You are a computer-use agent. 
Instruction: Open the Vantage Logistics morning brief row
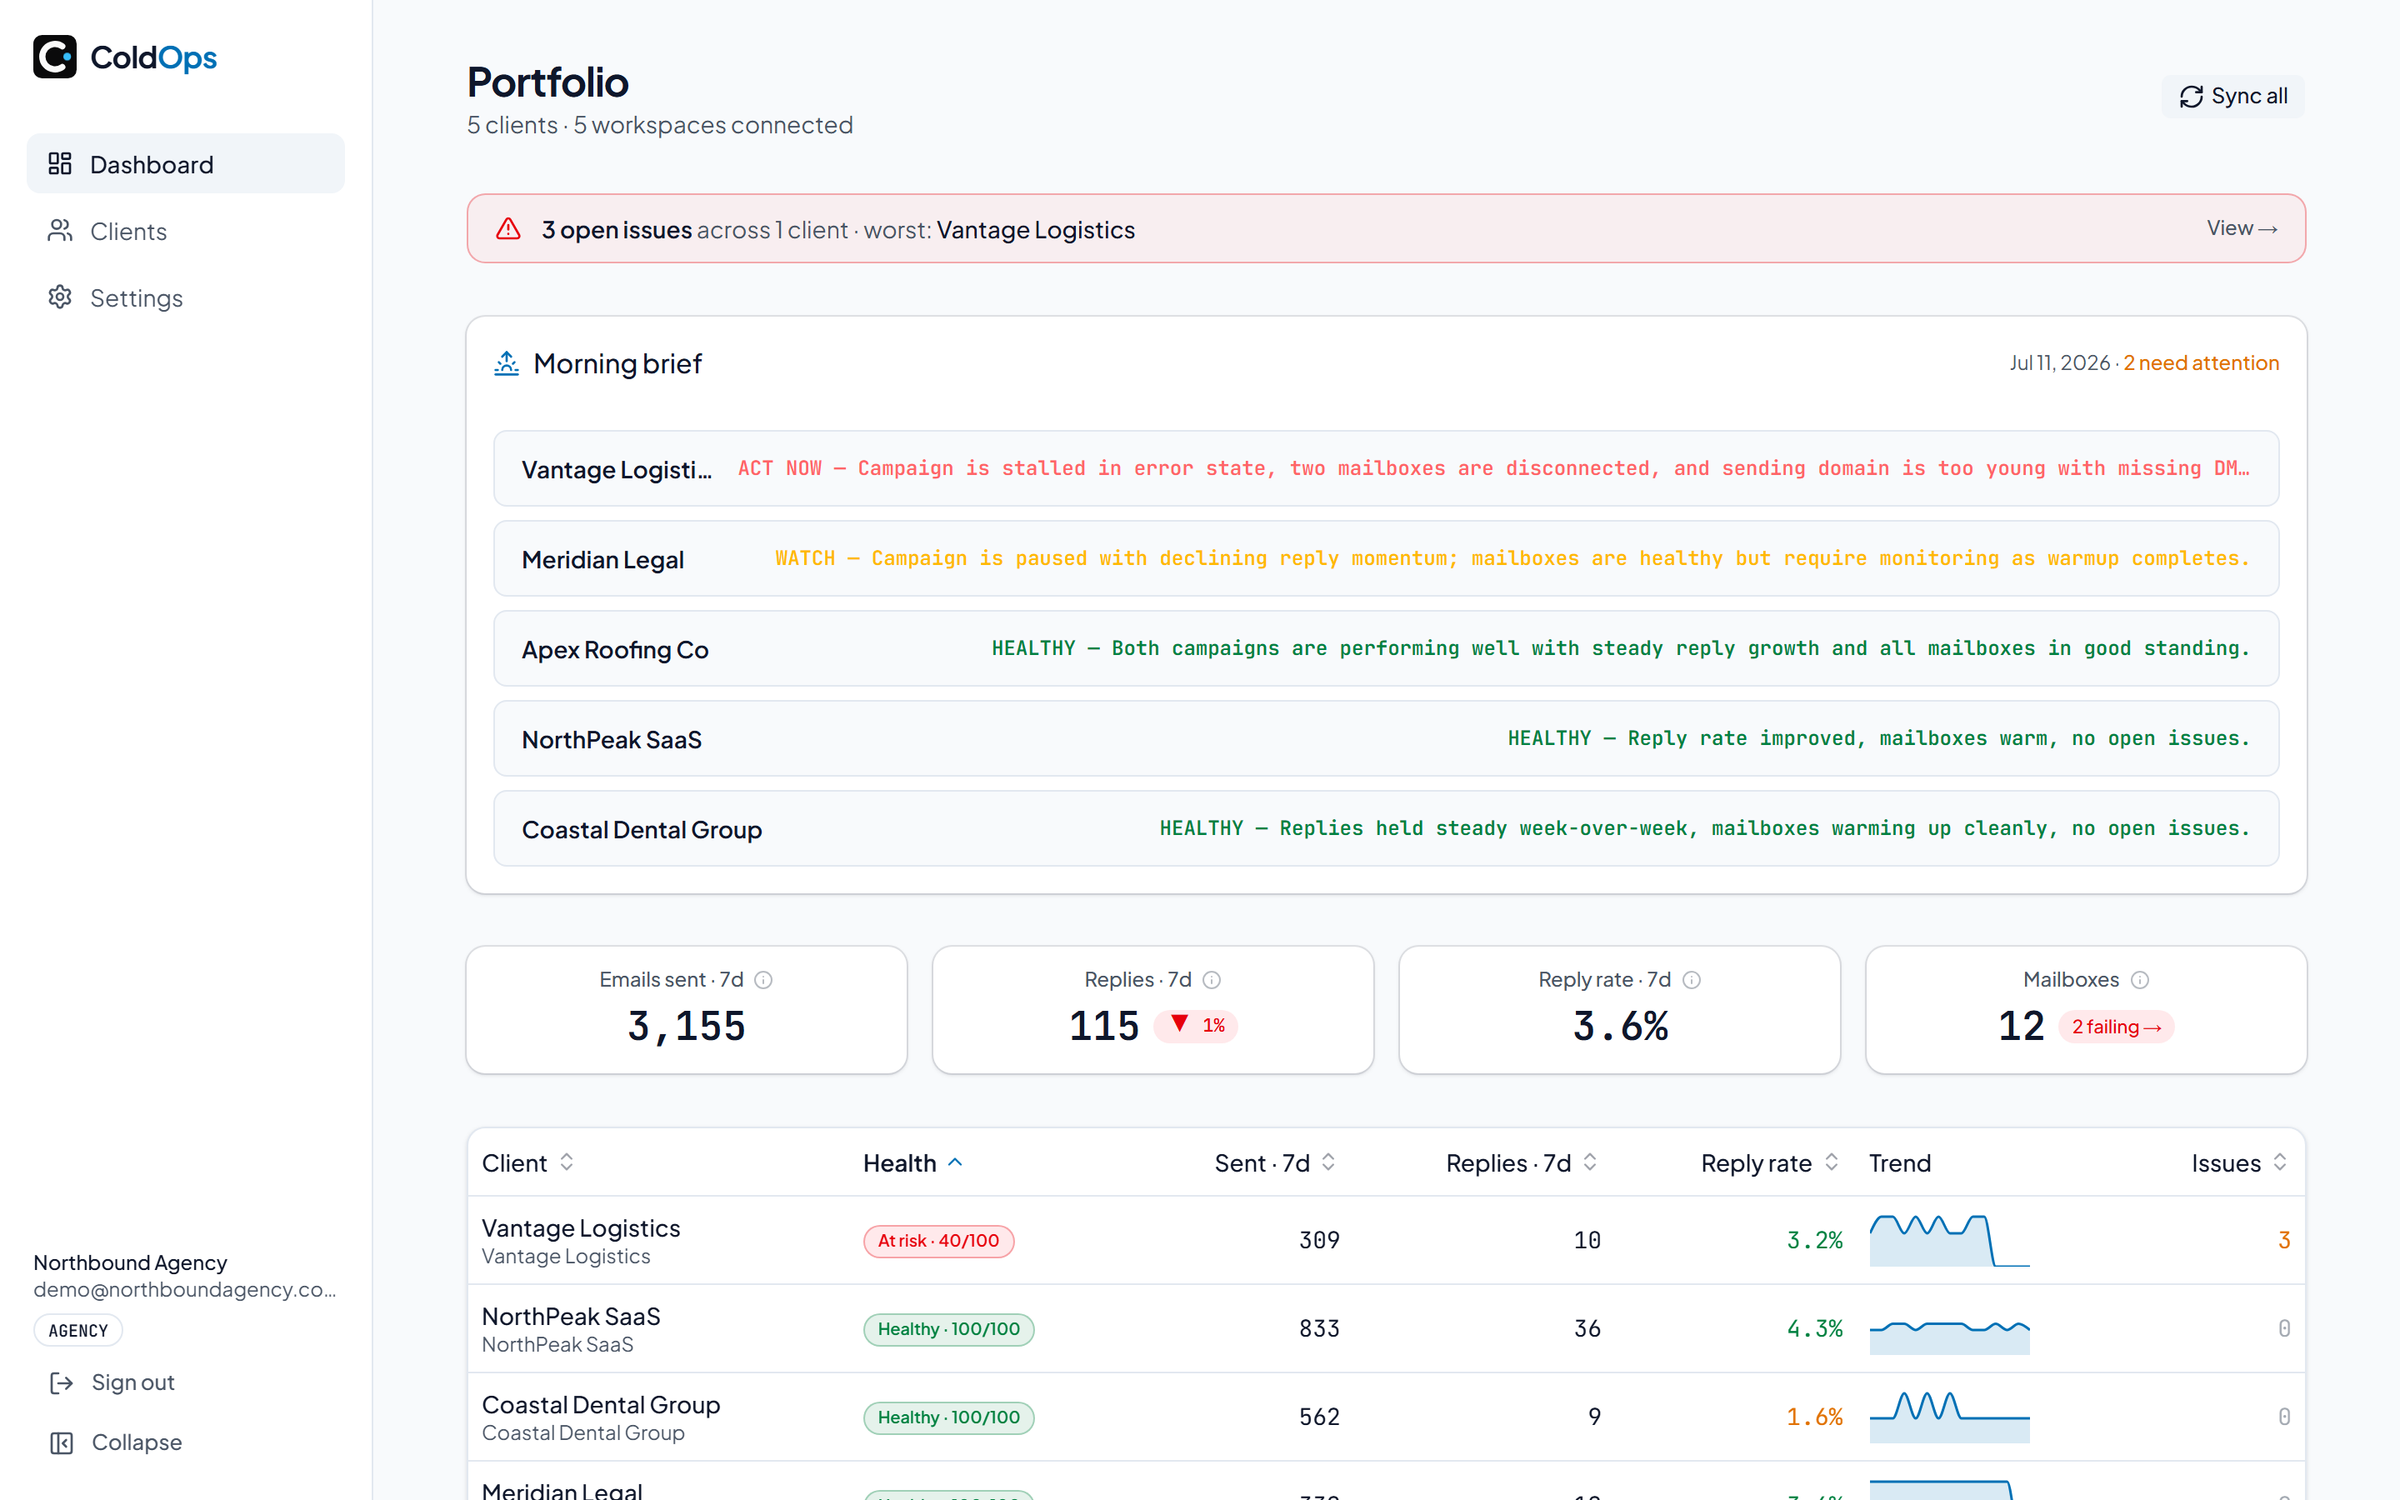(1386, 468)
